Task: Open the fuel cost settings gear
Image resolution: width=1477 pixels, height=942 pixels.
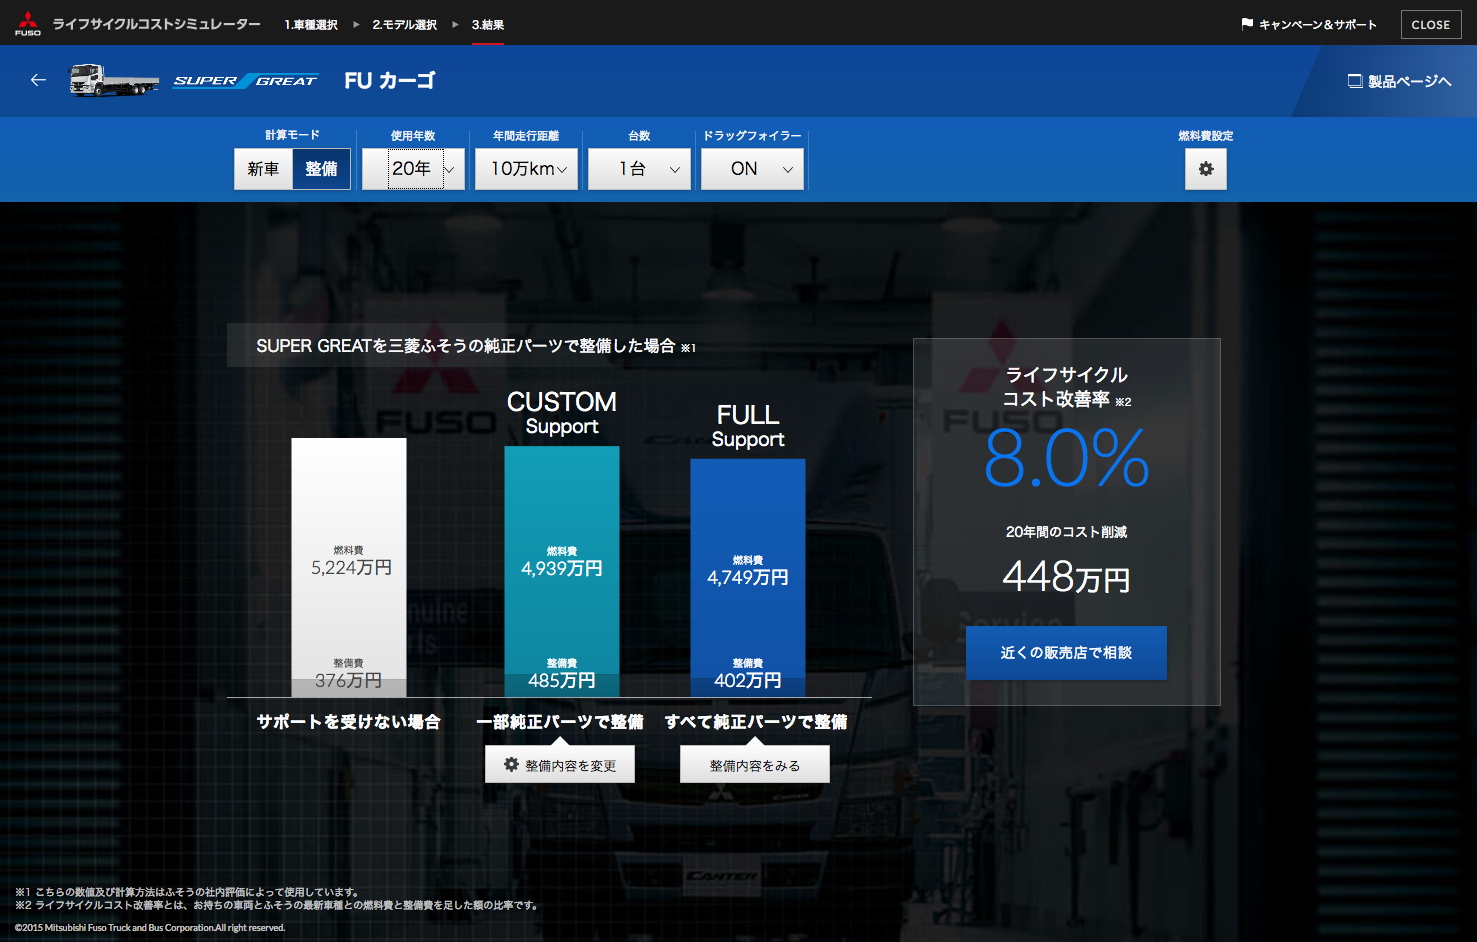Action: tap(1206, 169)
